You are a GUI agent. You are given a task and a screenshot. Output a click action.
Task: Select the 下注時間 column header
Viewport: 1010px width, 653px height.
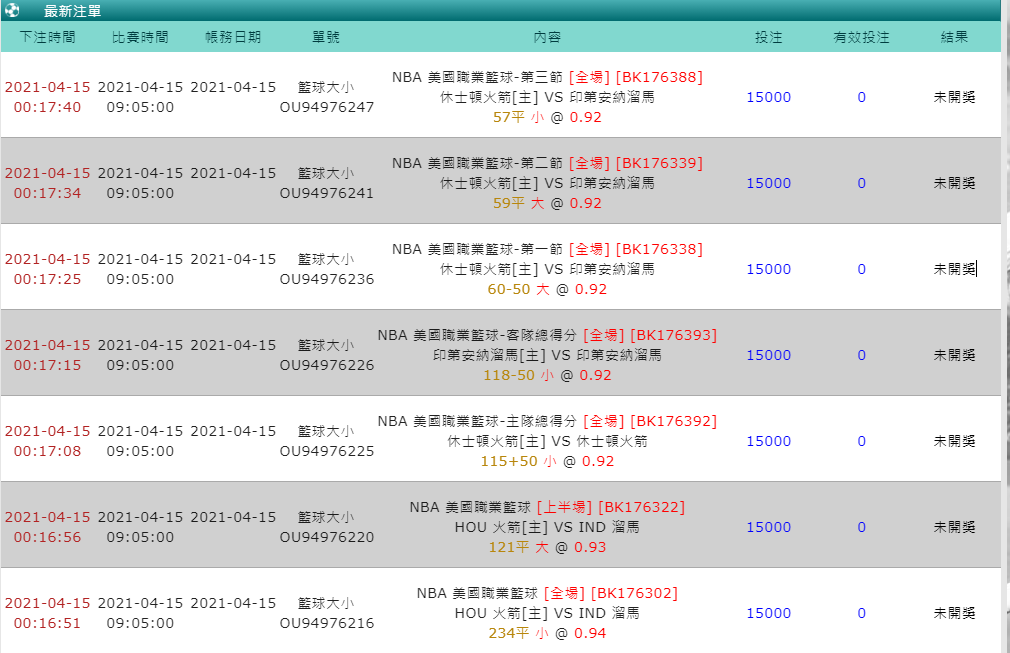[x=48, y=37]
